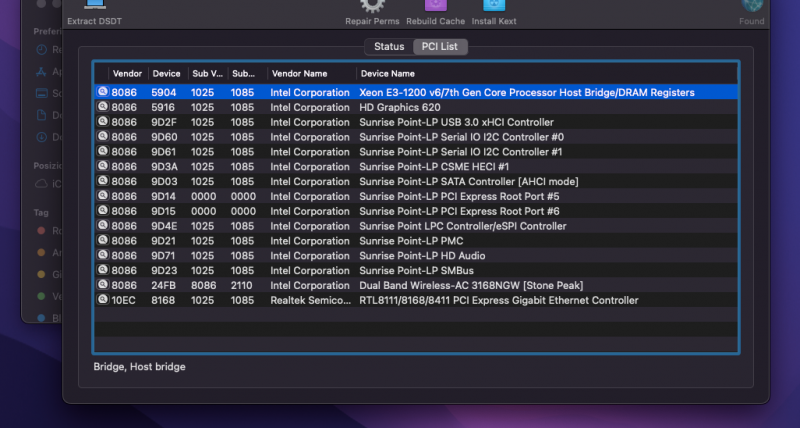This screenshot has width=800, height=428.
Task: Sort by the Vendor column header
Action: pos(127,73)
